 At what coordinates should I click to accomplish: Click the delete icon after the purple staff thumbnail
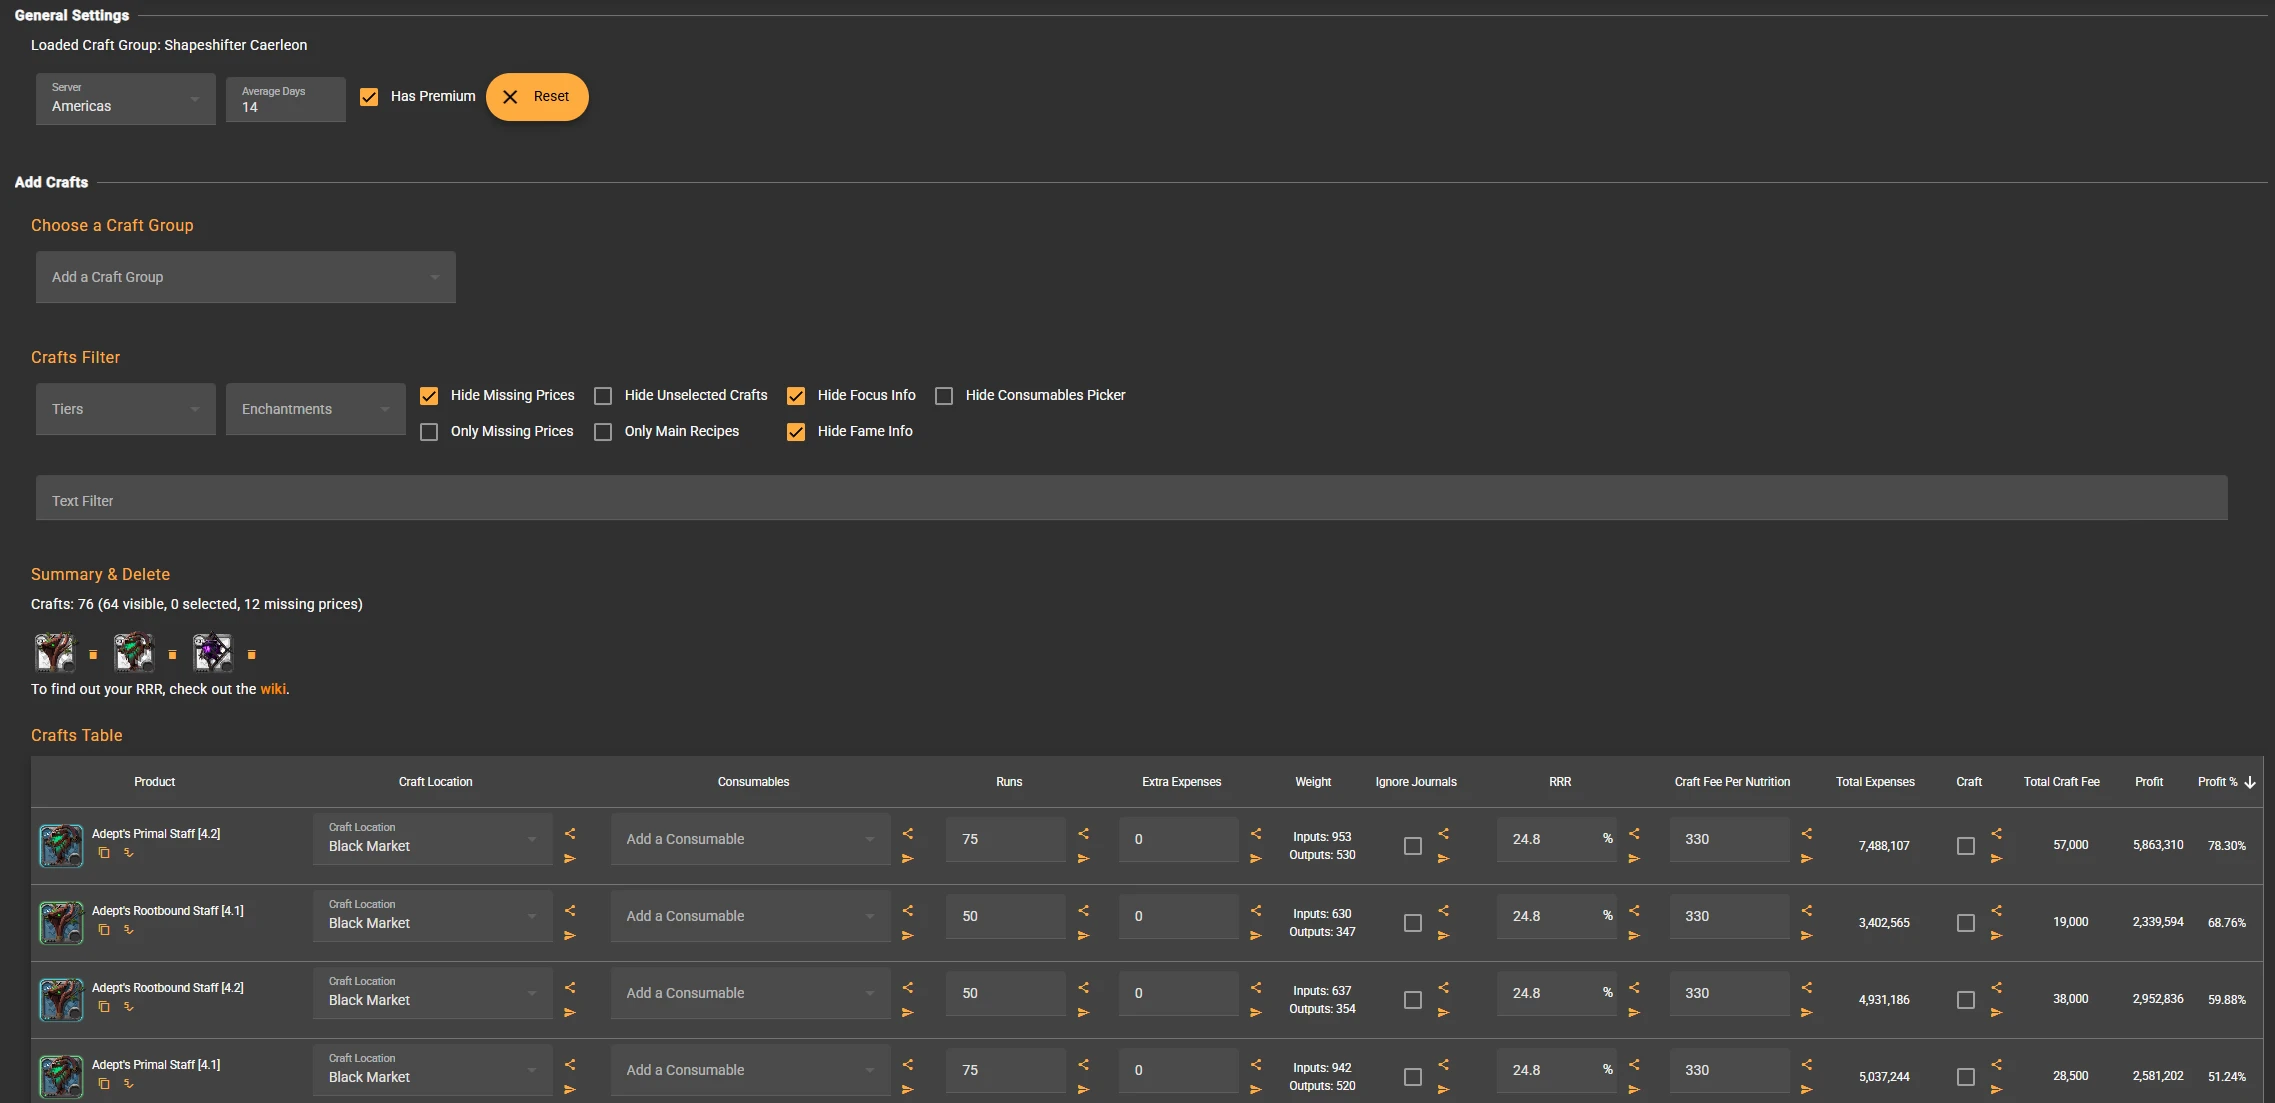[x=252, y=655]
